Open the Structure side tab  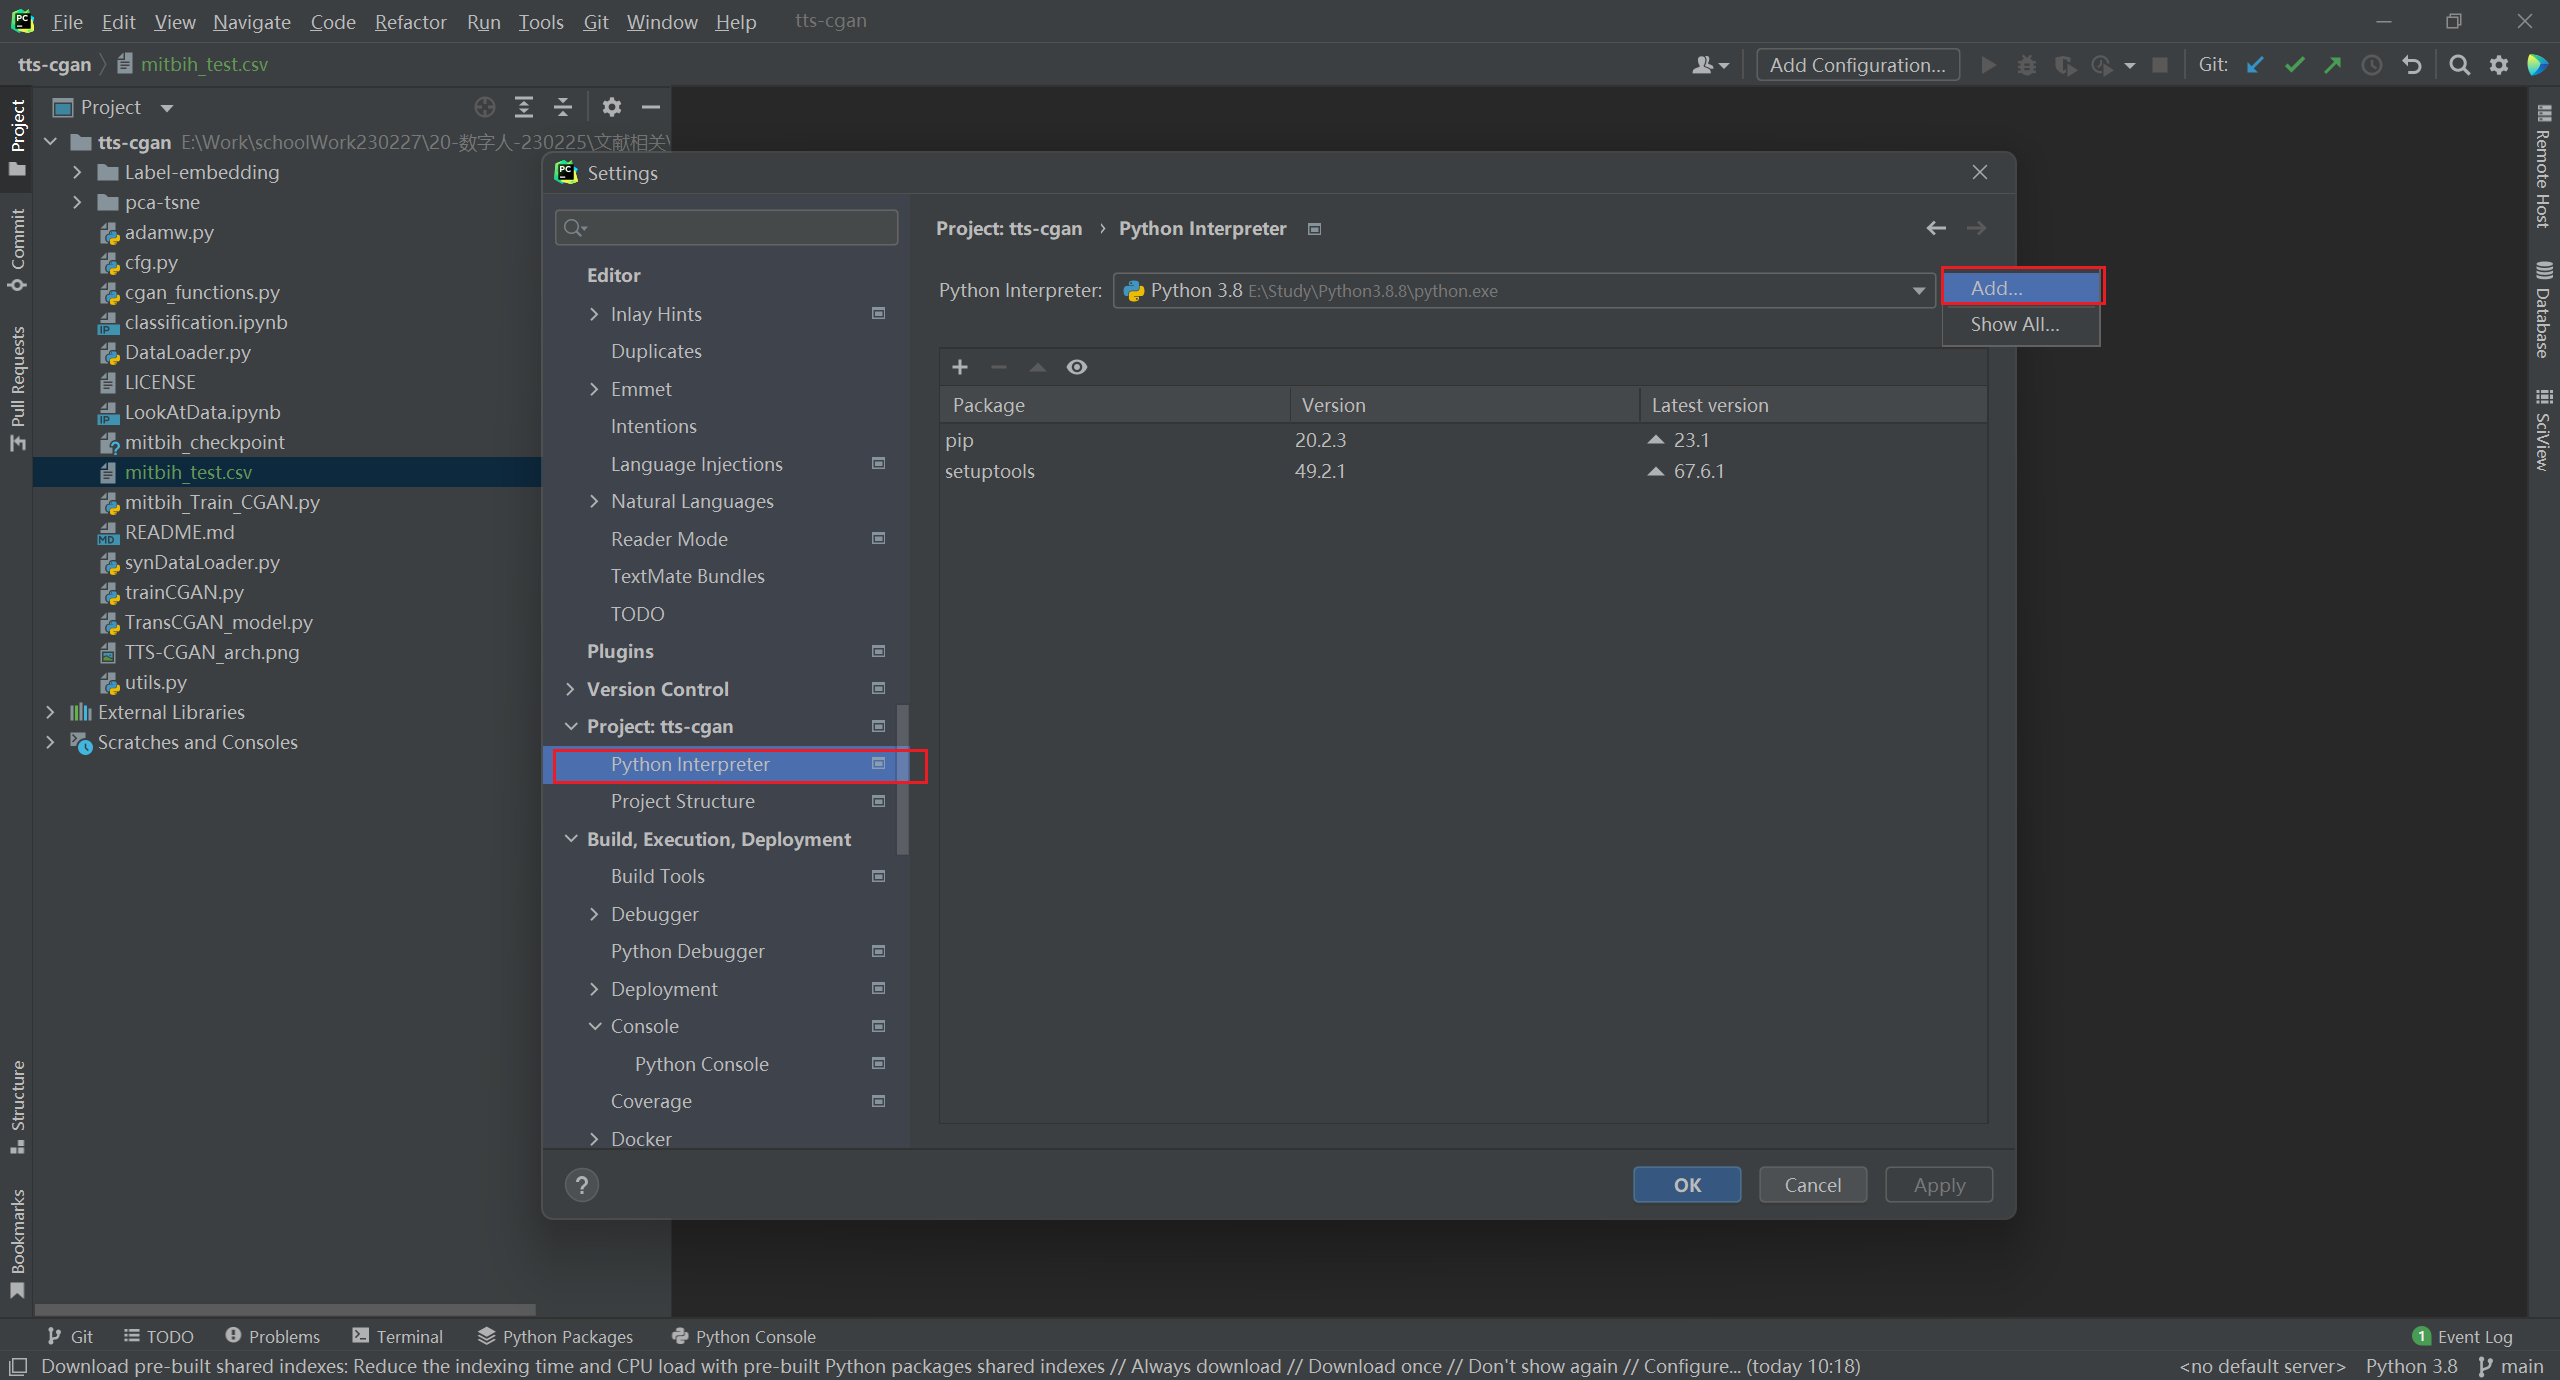click(17, 1106)
